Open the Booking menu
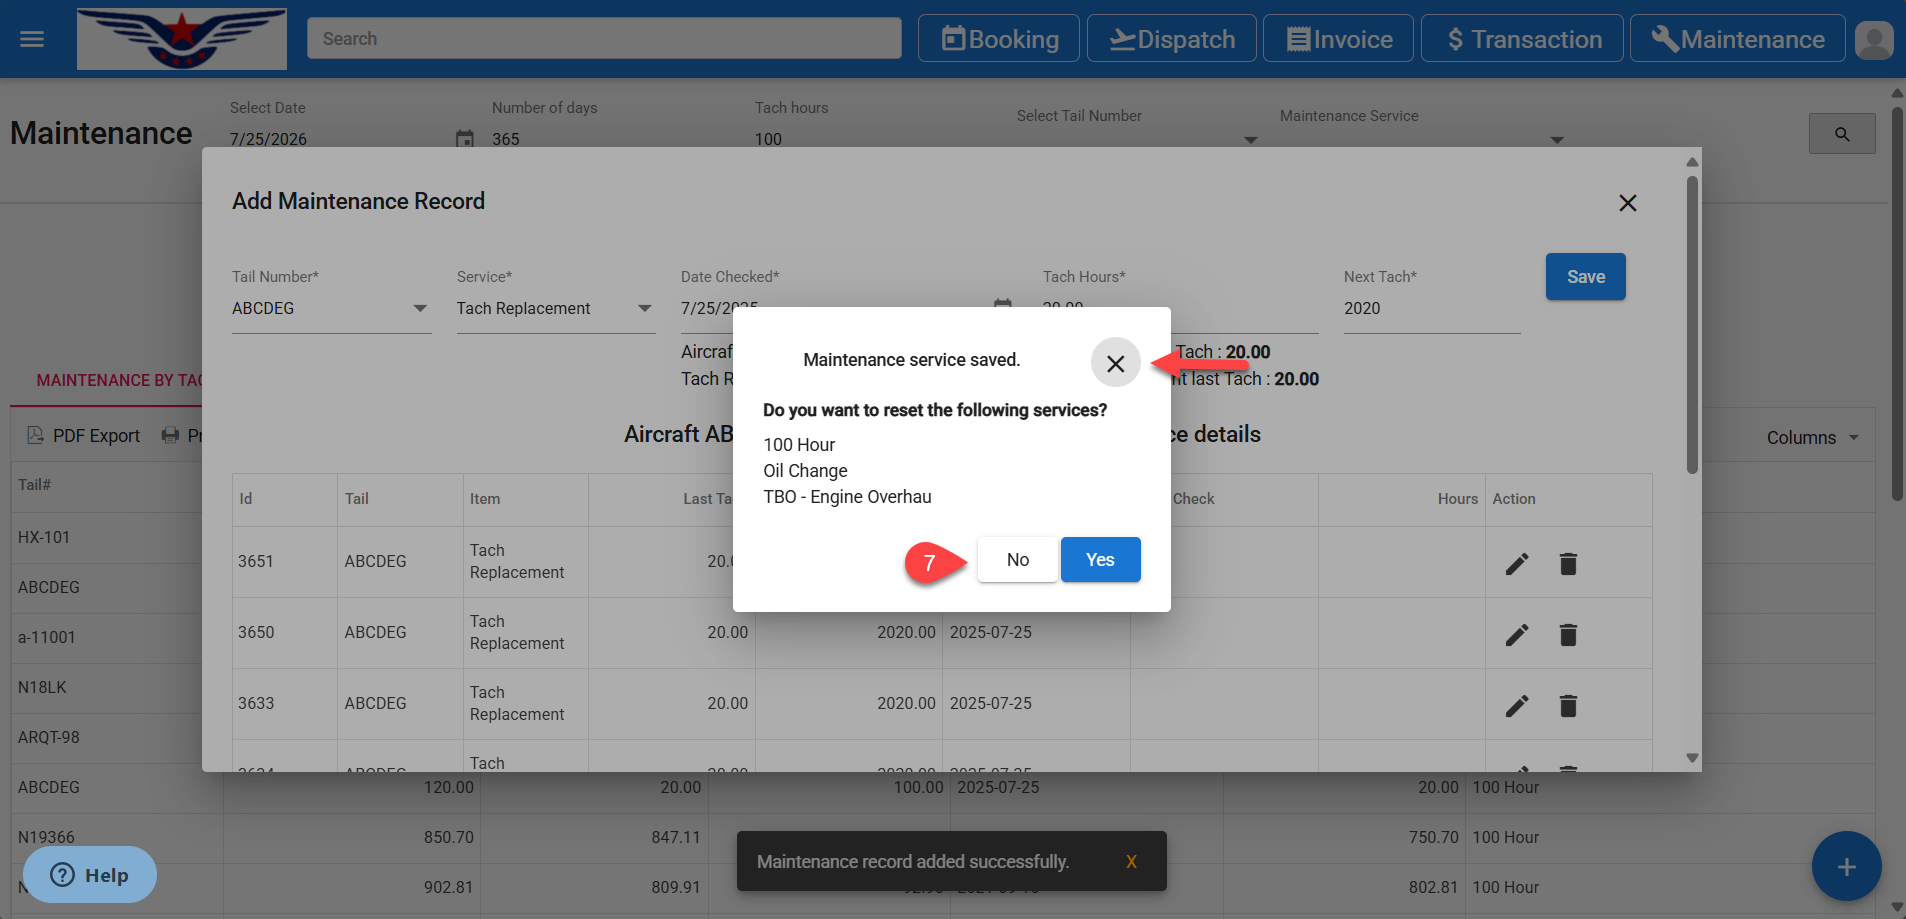This screenshot has width=1906, height=919. pos(998,39)
